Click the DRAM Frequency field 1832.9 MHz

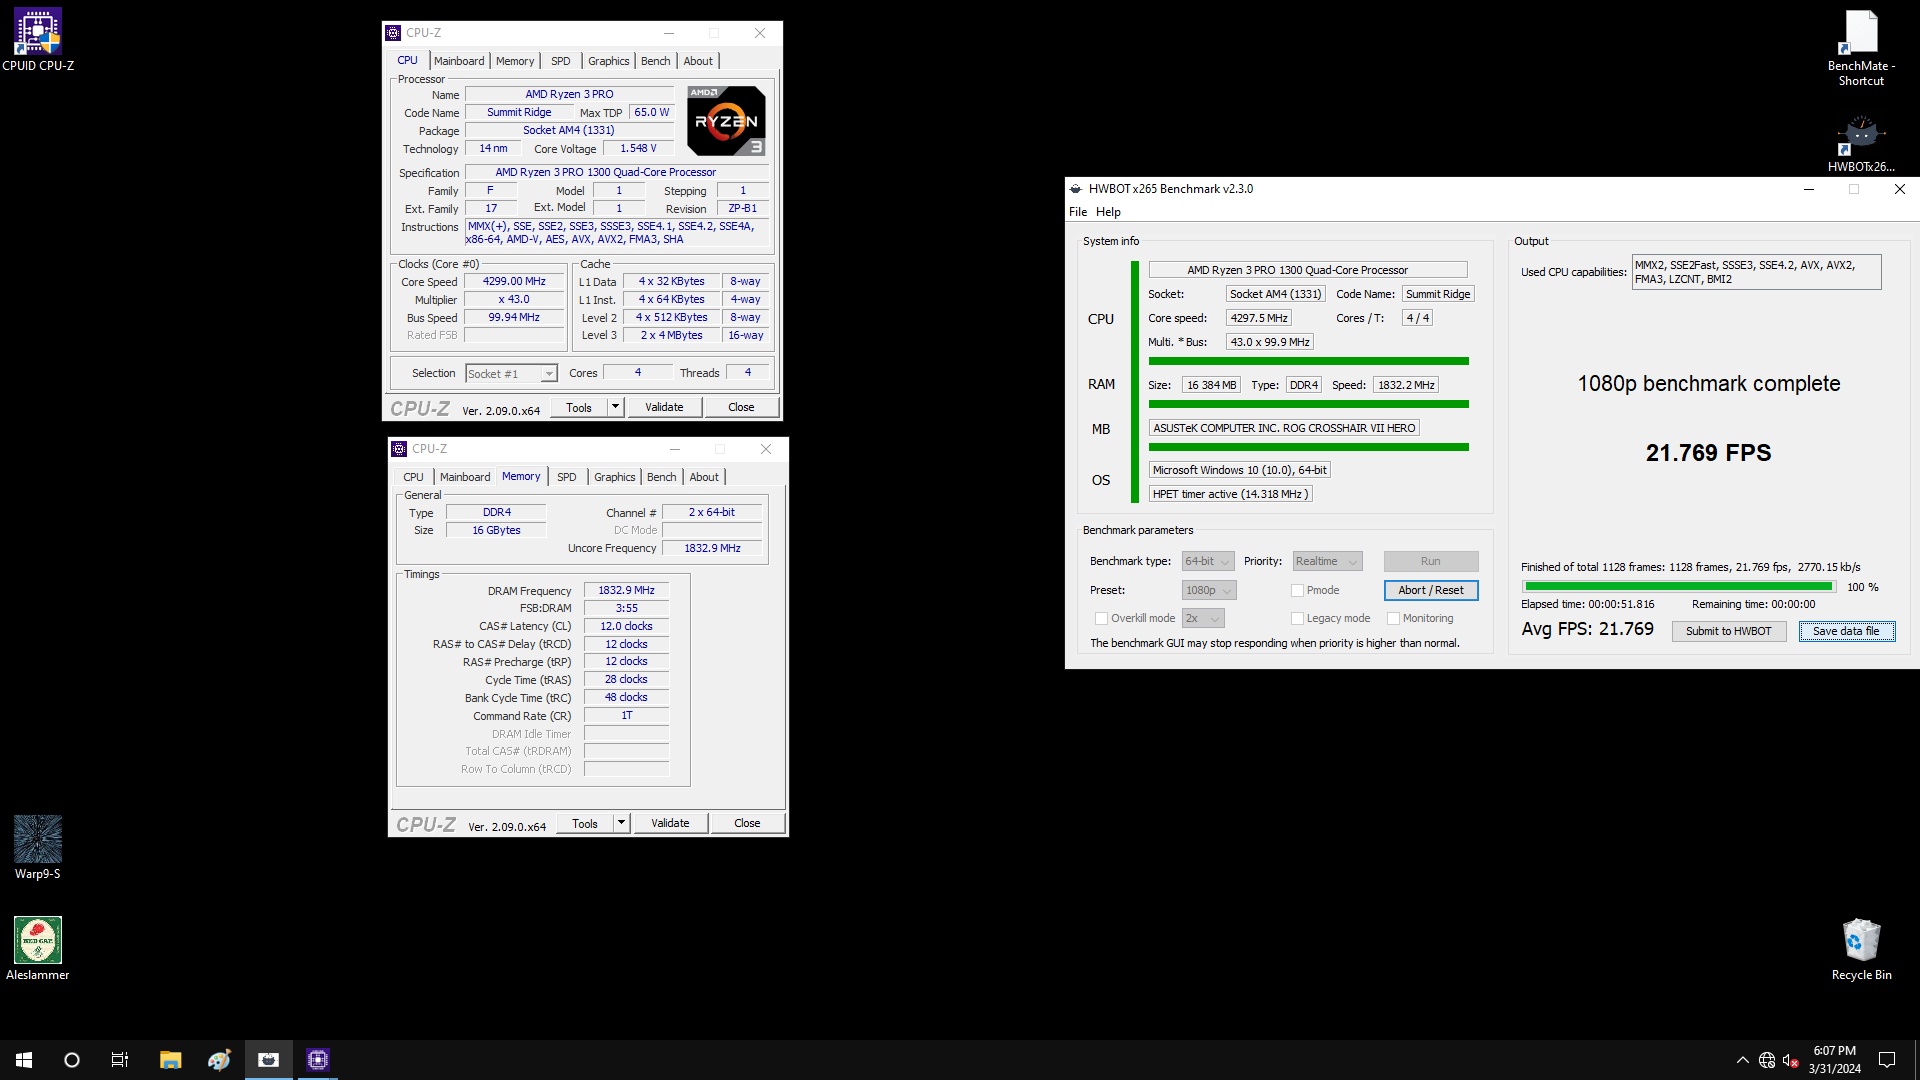point(626,591)
